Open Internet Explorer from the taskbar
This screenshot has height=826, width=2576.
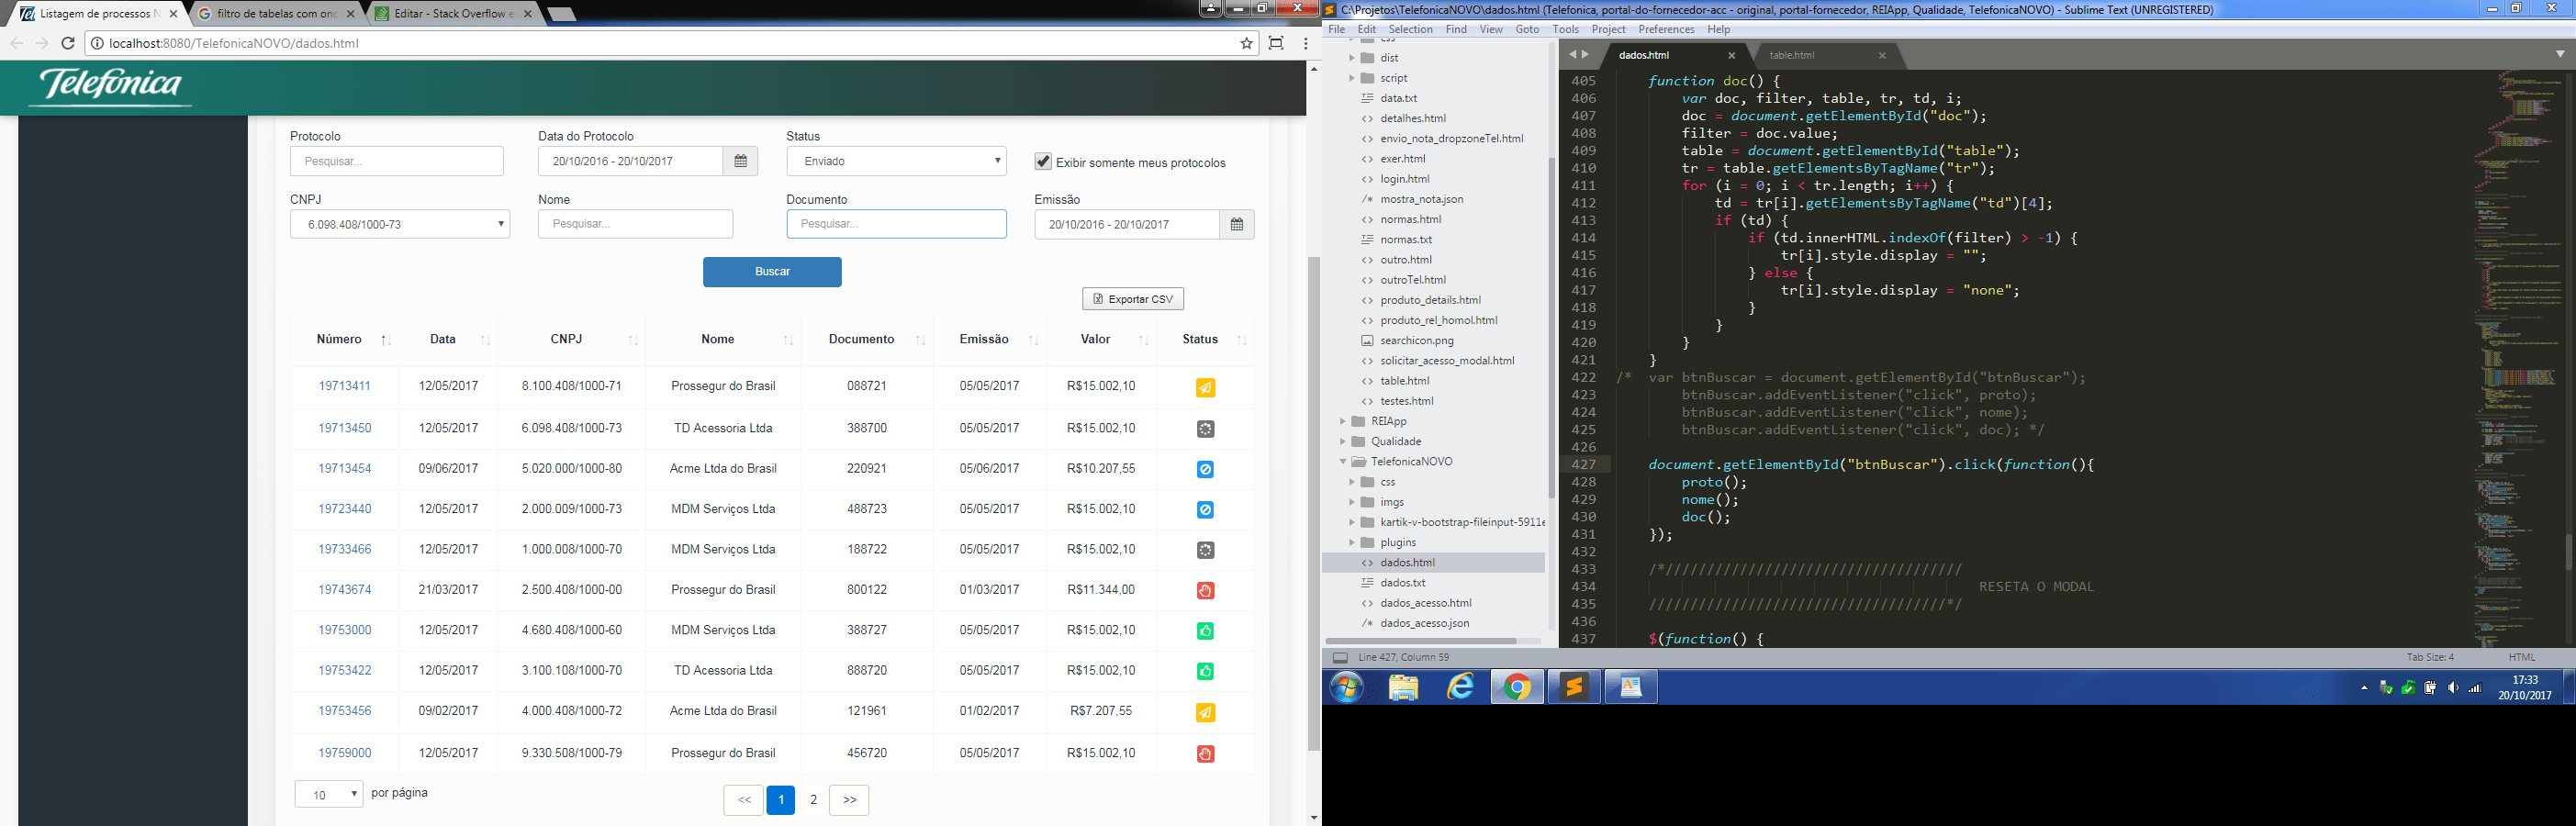click(1460, 688)
